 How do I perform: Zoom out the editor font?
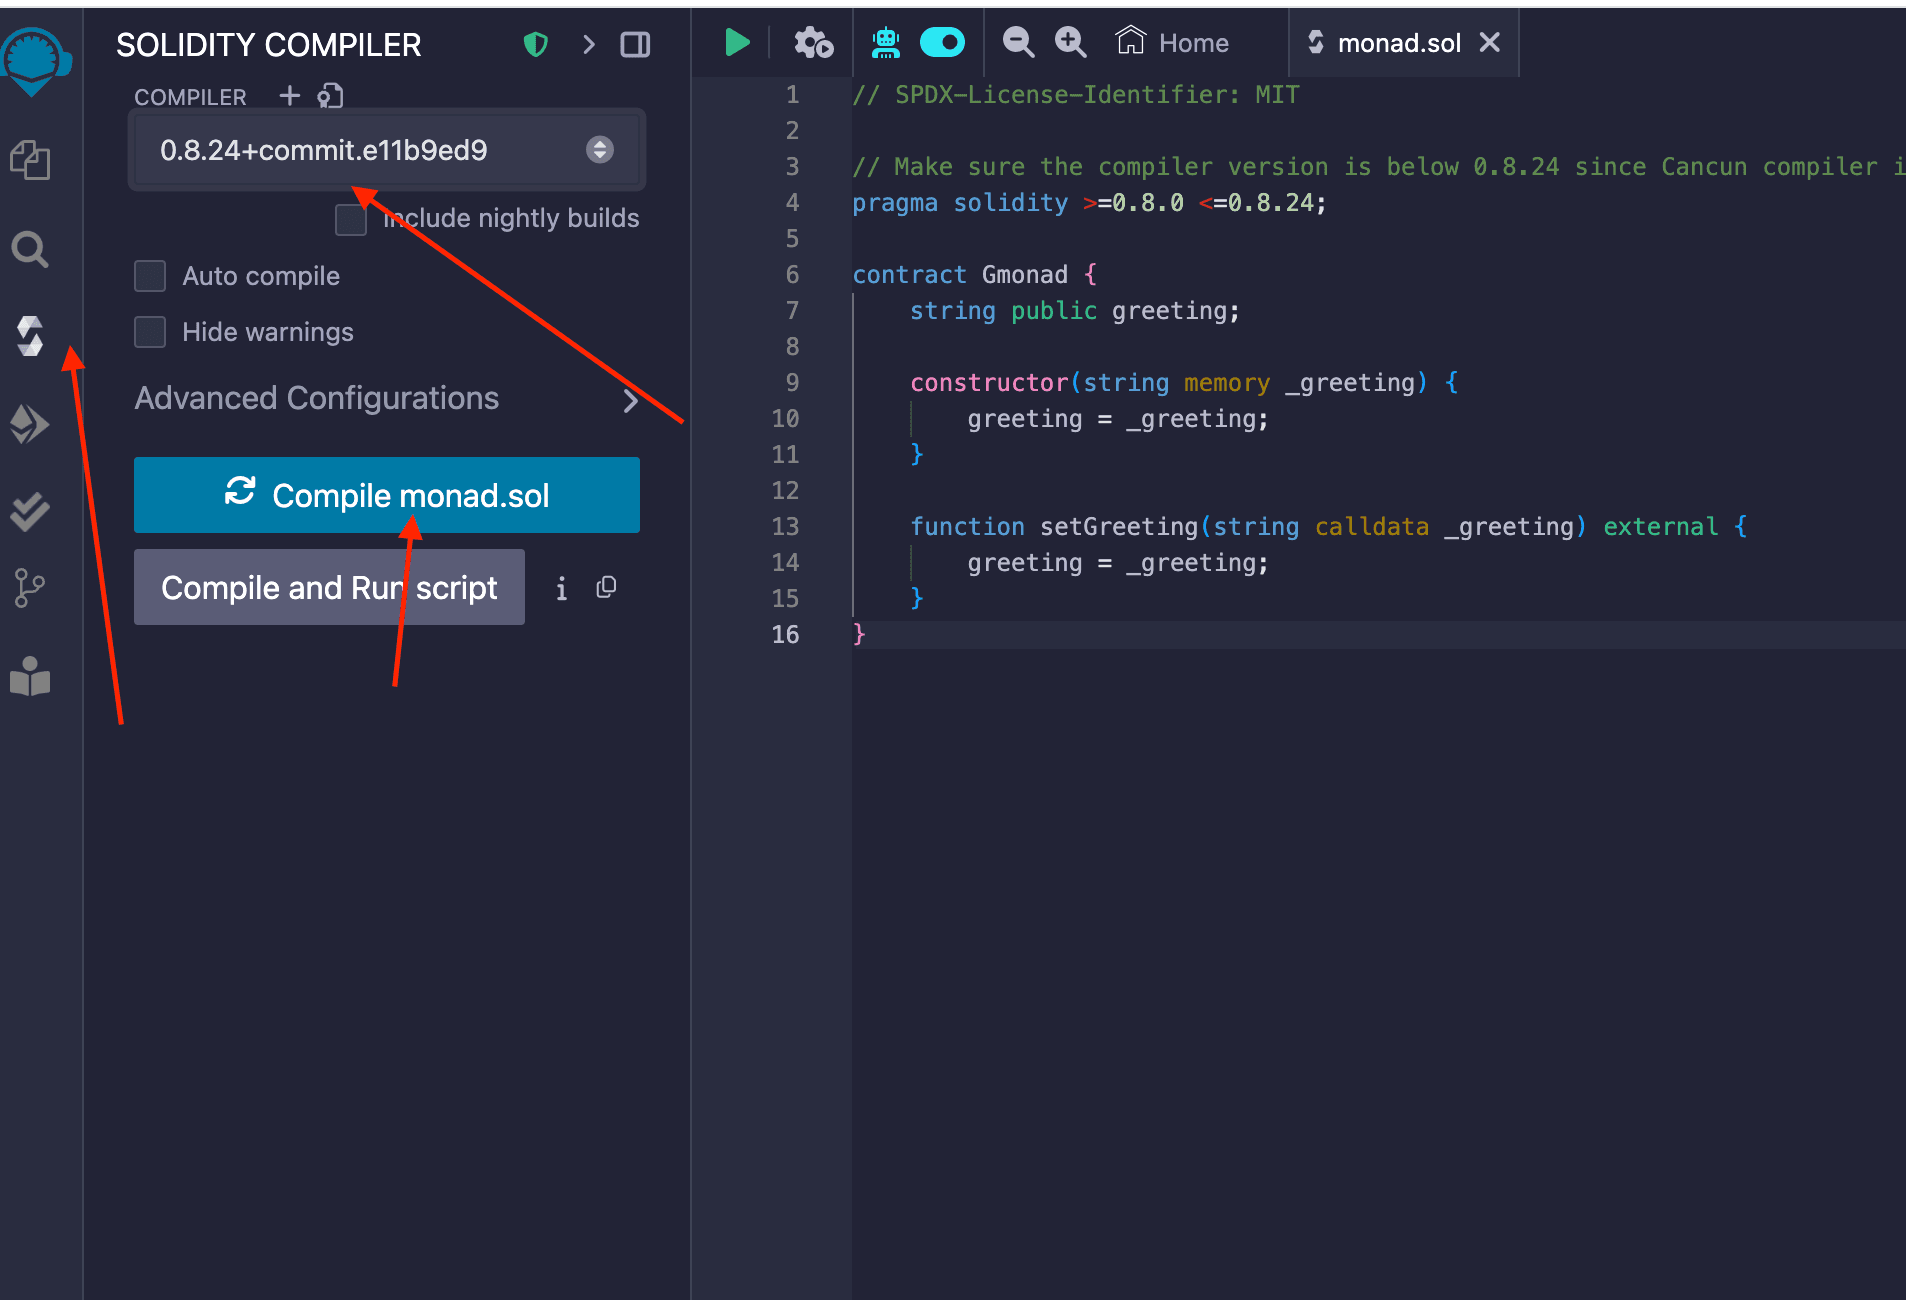pyautogui.click(x=1018, y=42)
